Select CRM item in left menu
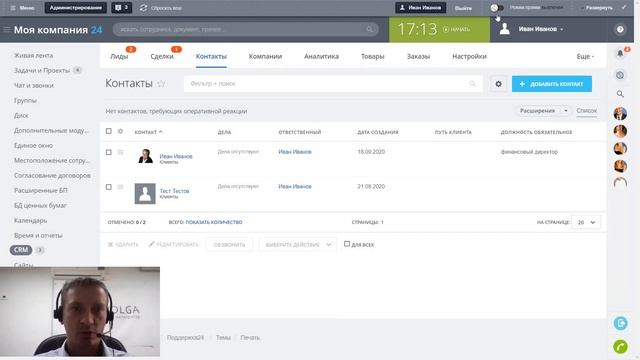Screen dimensions: 640x360 pos(21,250)
